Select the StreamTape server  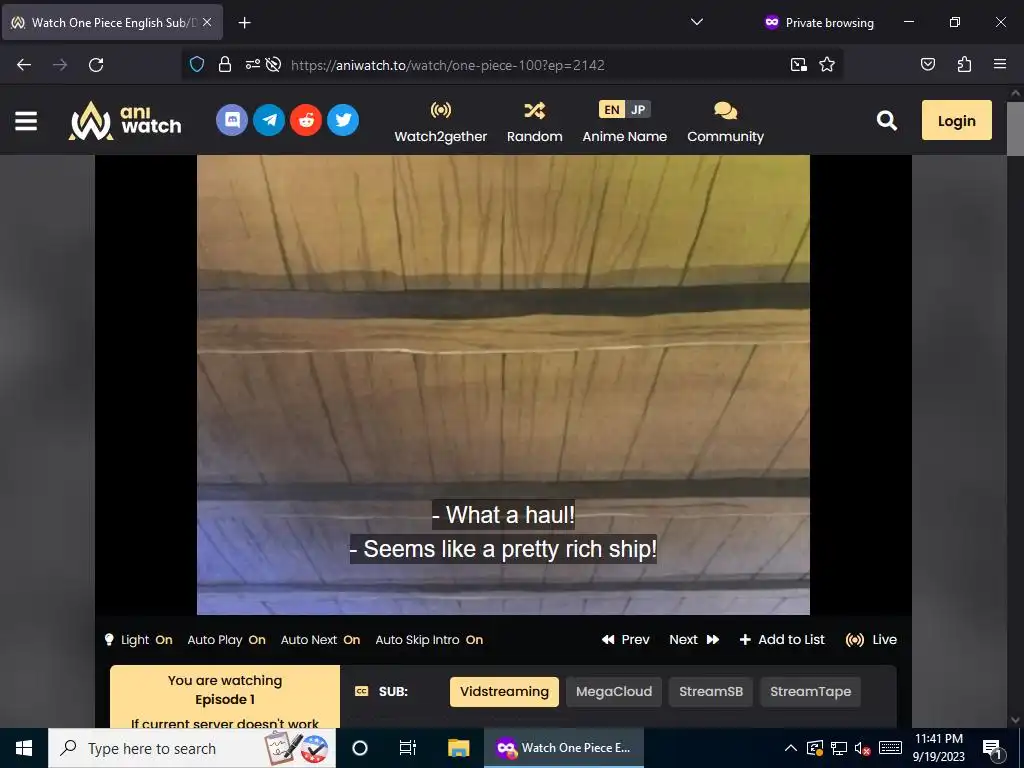point(810,692)
